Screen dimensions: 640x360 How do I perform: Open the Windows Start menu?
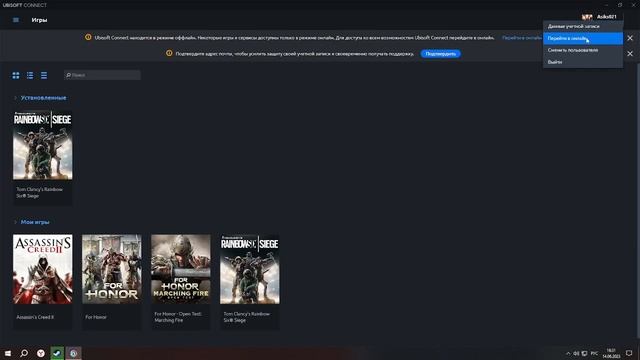[x=8, y=353]
